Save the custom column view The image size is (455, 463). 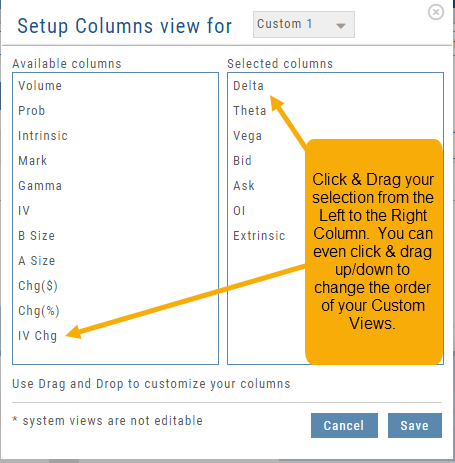point(415,425)
